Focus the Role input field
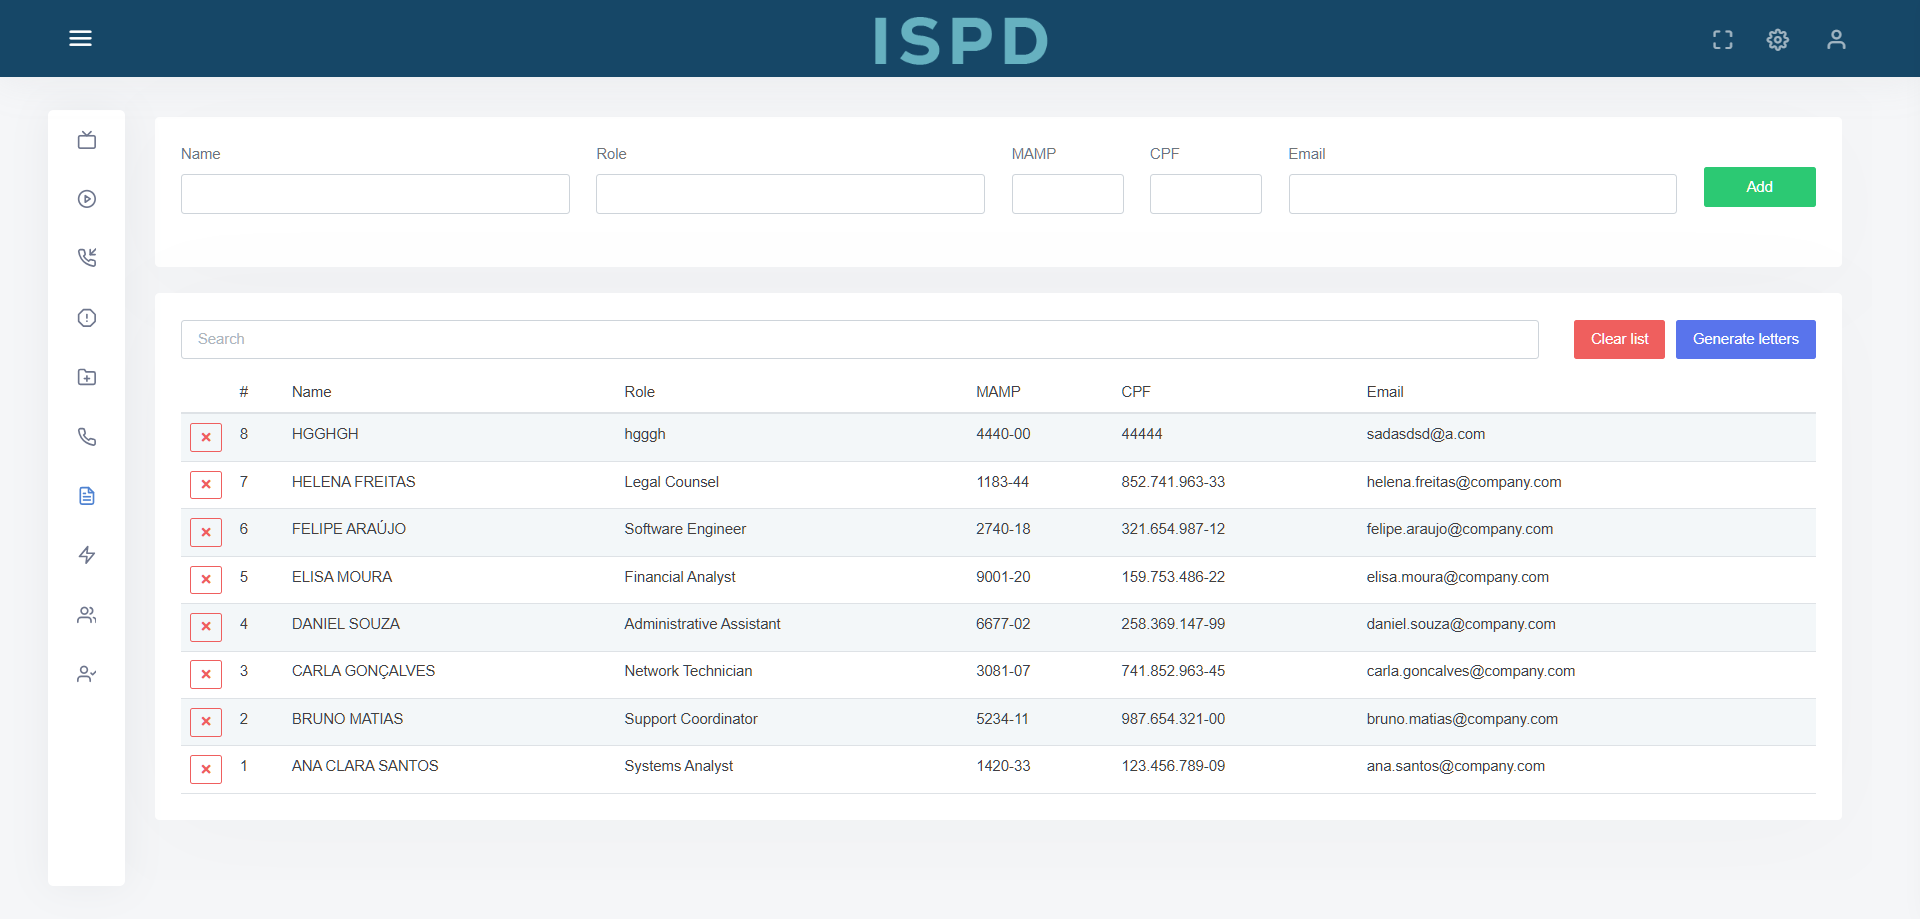This screenshot has height=919, width=1920. tap(790, 194)
